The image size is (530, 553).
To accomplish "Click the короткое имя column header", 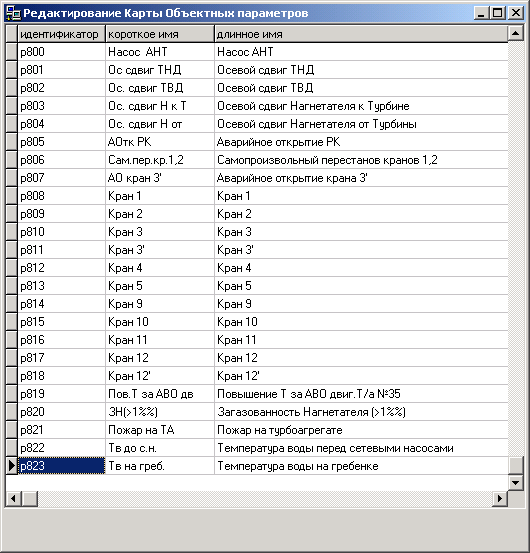I will click(160, 34).
